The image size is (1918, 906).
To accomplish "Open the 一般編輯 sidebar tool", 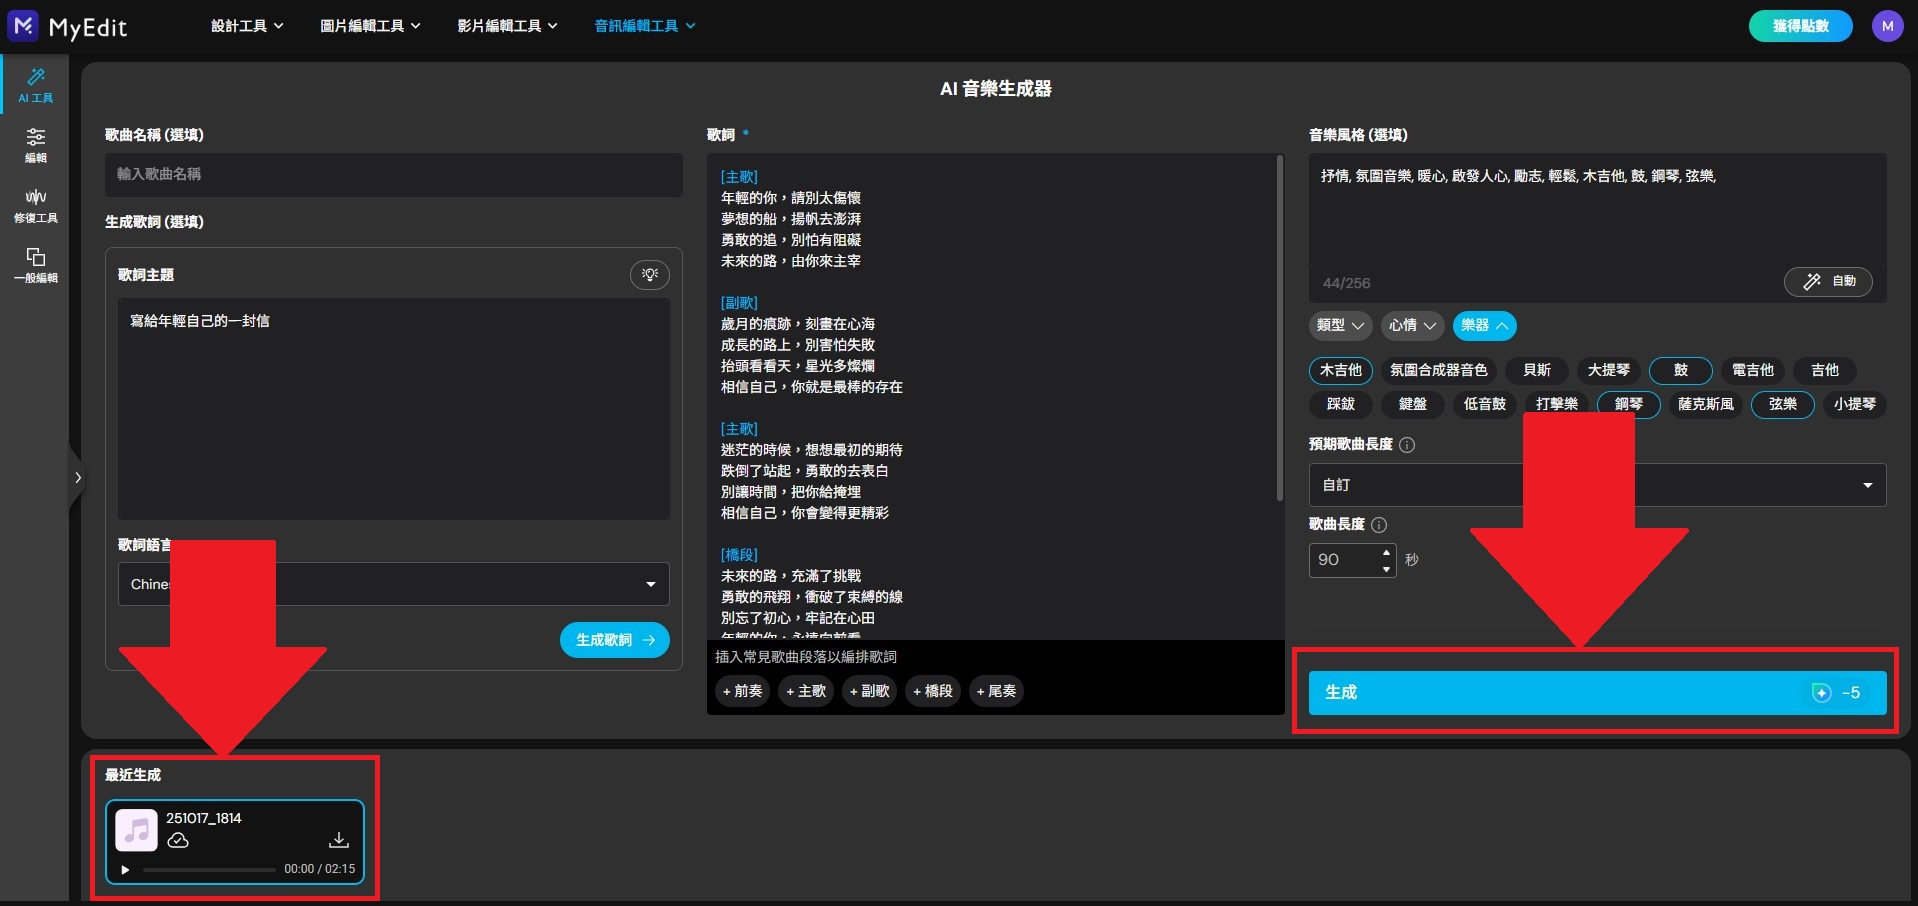I will (35, 264).
